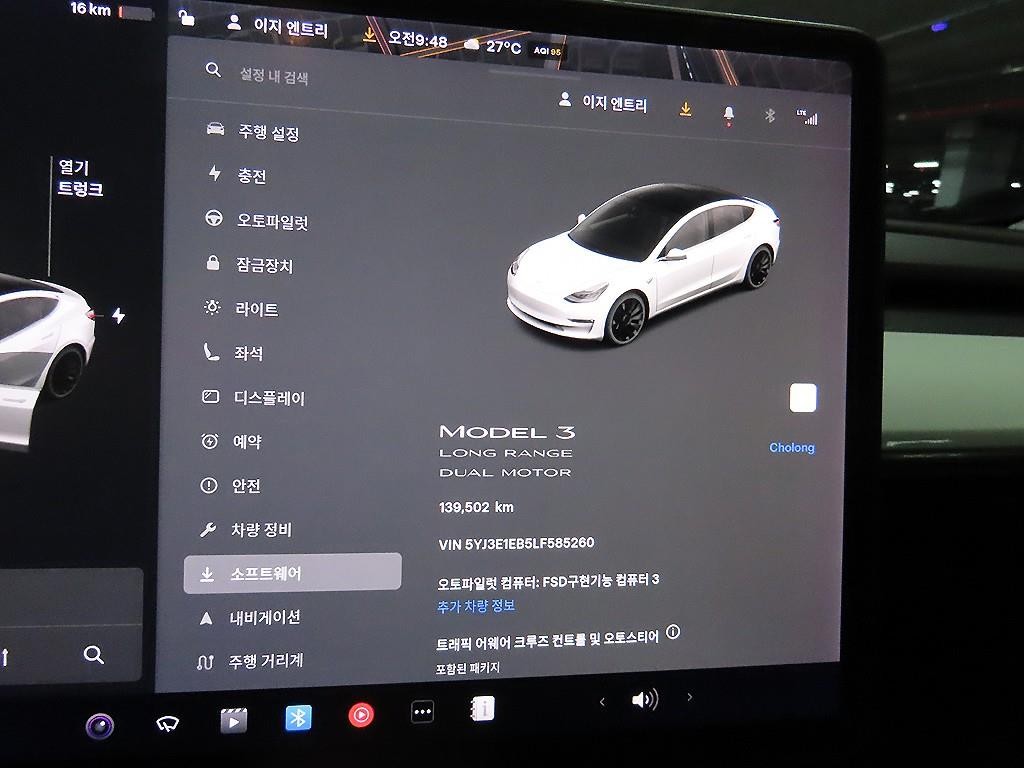Open the red music app icon
The height and width of the screenshot is (768, 1024).
(x=360, y=714)
